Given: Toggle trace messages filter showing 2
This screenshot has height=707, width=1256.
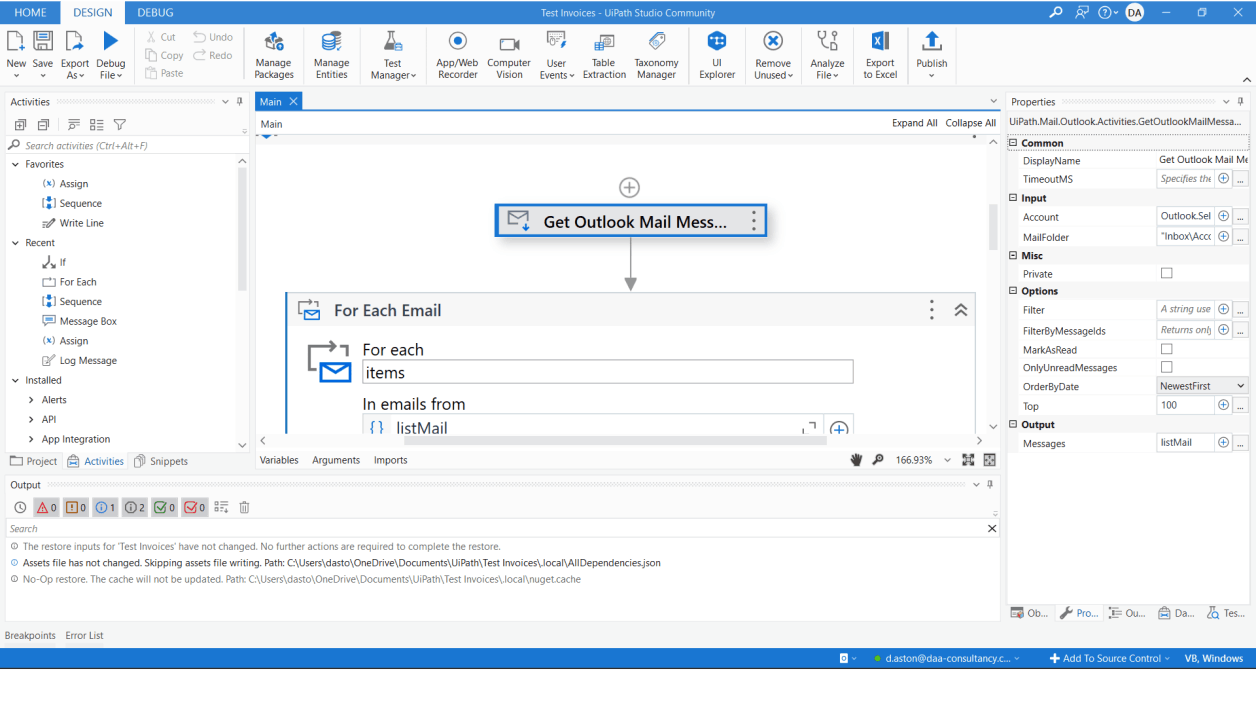Looking at the screenshot, I should pos(135,507).
